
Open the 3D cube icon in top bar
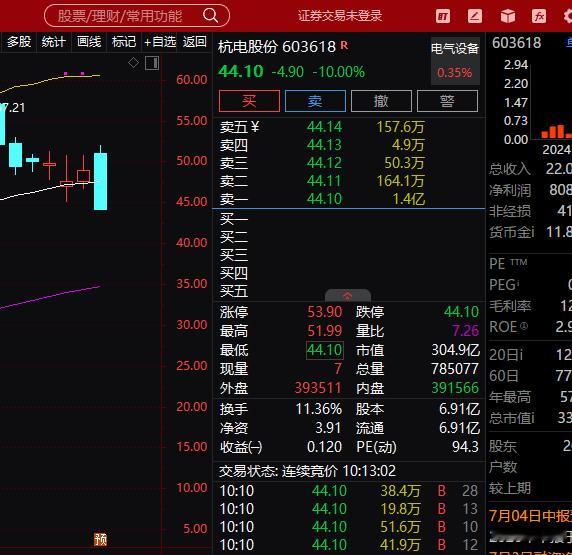pos(507,16)
